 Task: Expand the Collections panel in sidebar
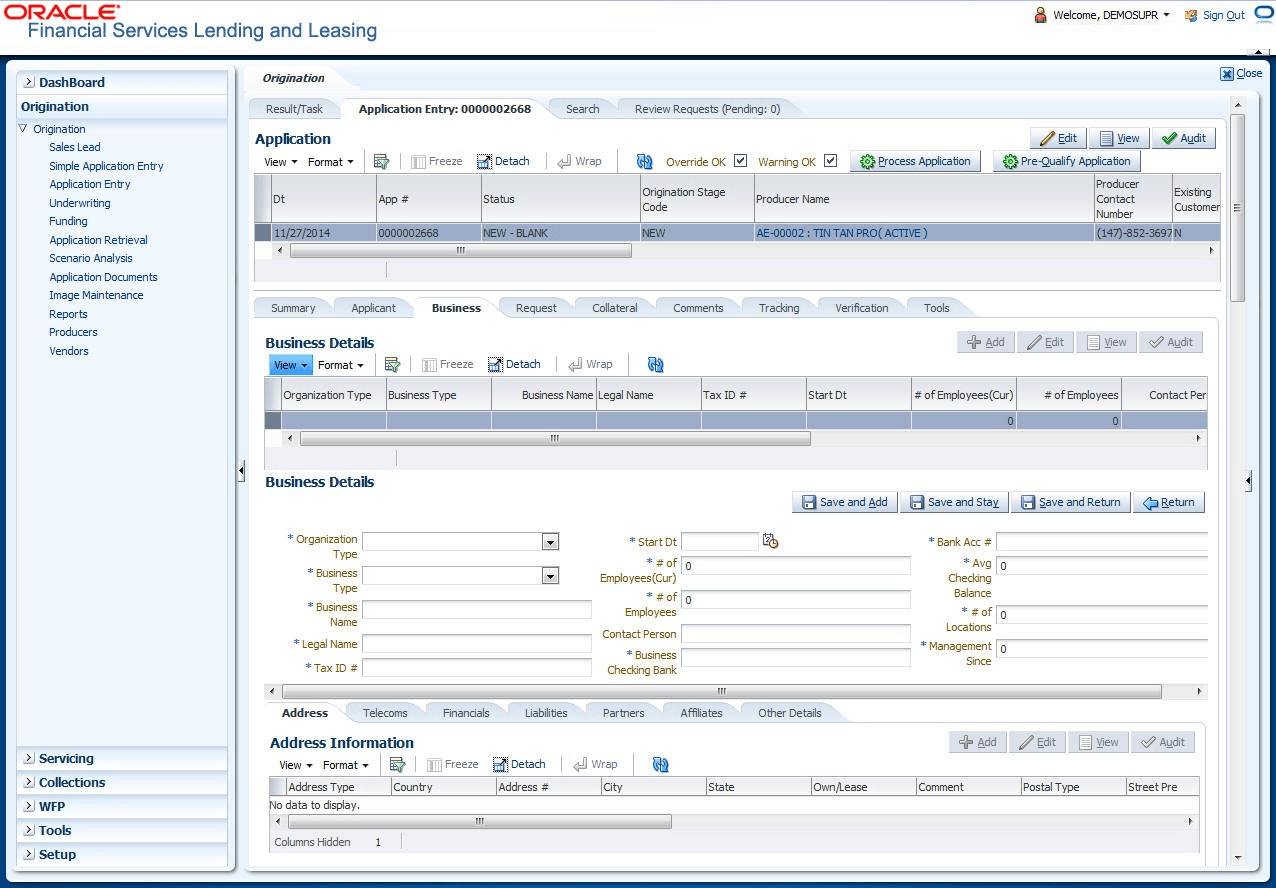(x=71, y=783)
